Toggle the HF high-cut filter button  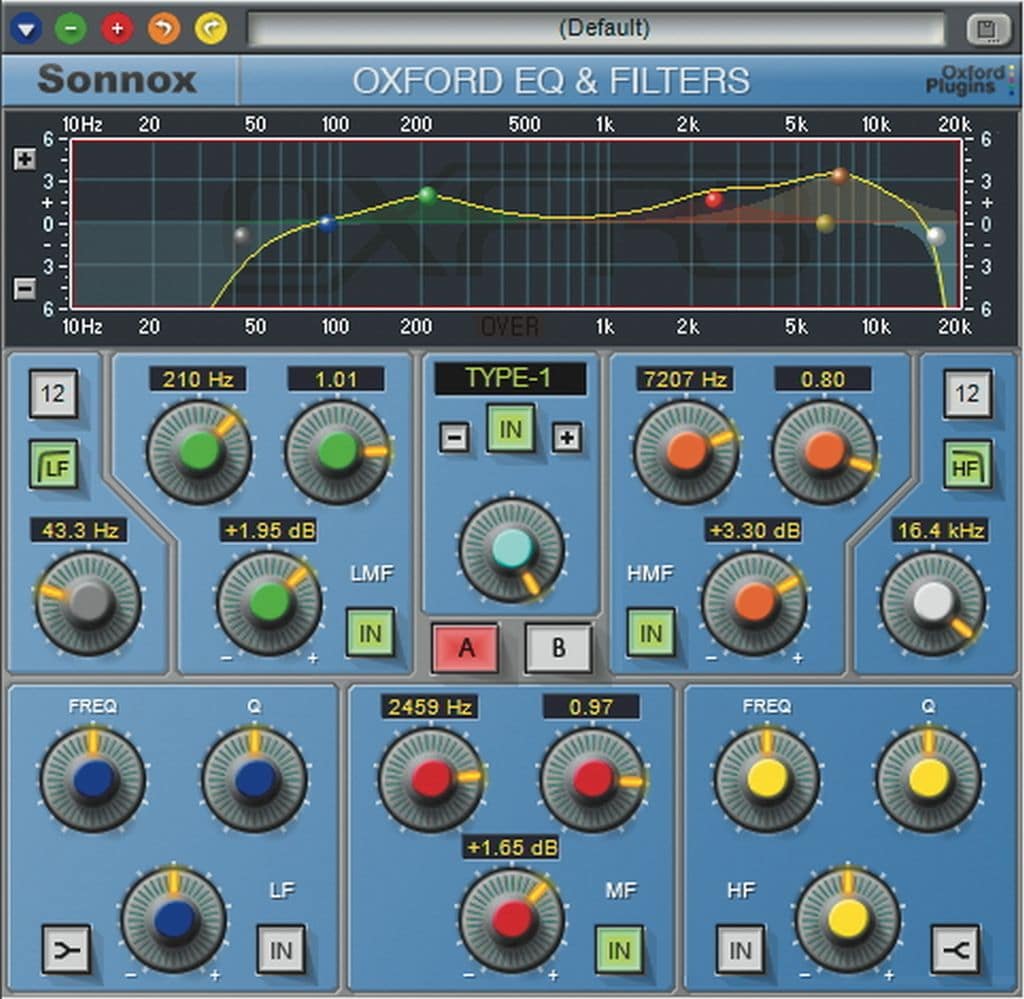[967, 465]
